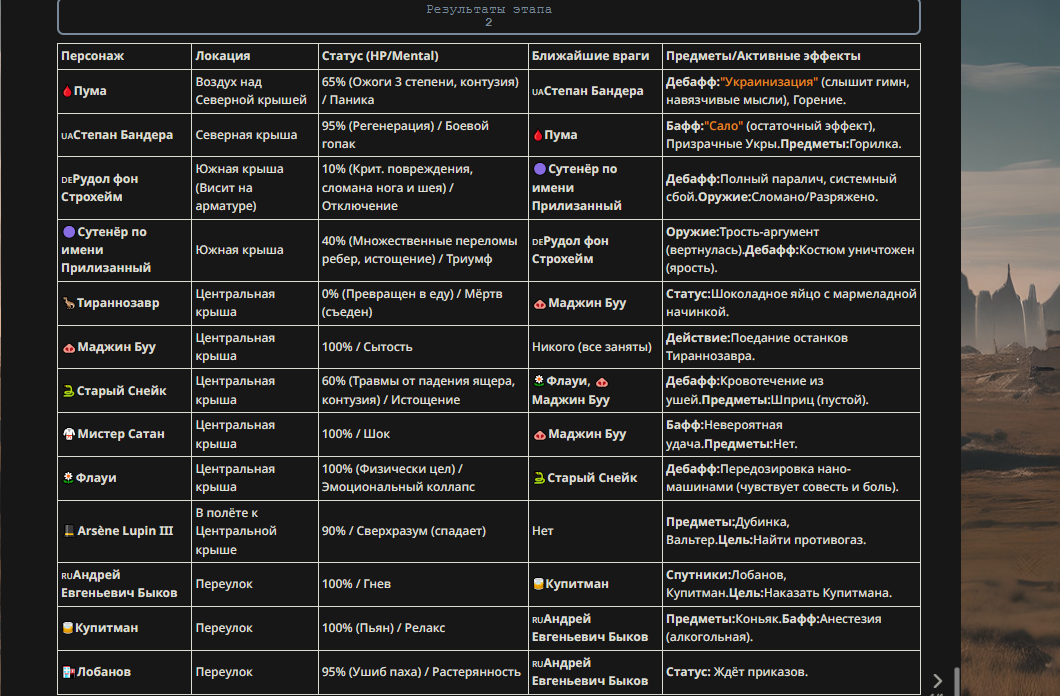Click the blood drop icon in Степан Бандера's Ближайшие враги cell

[x=538, y=135]
